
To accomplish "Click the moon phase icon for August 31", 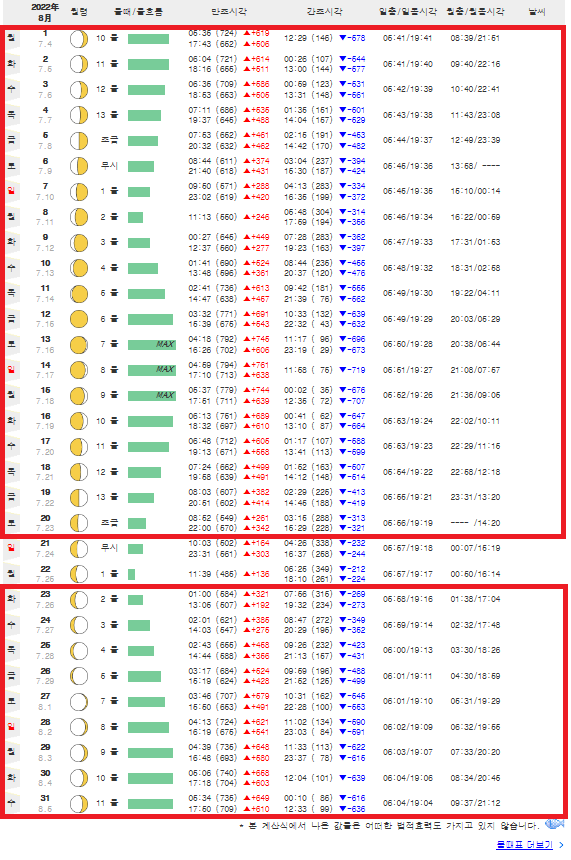I will (x=79, y=804).
